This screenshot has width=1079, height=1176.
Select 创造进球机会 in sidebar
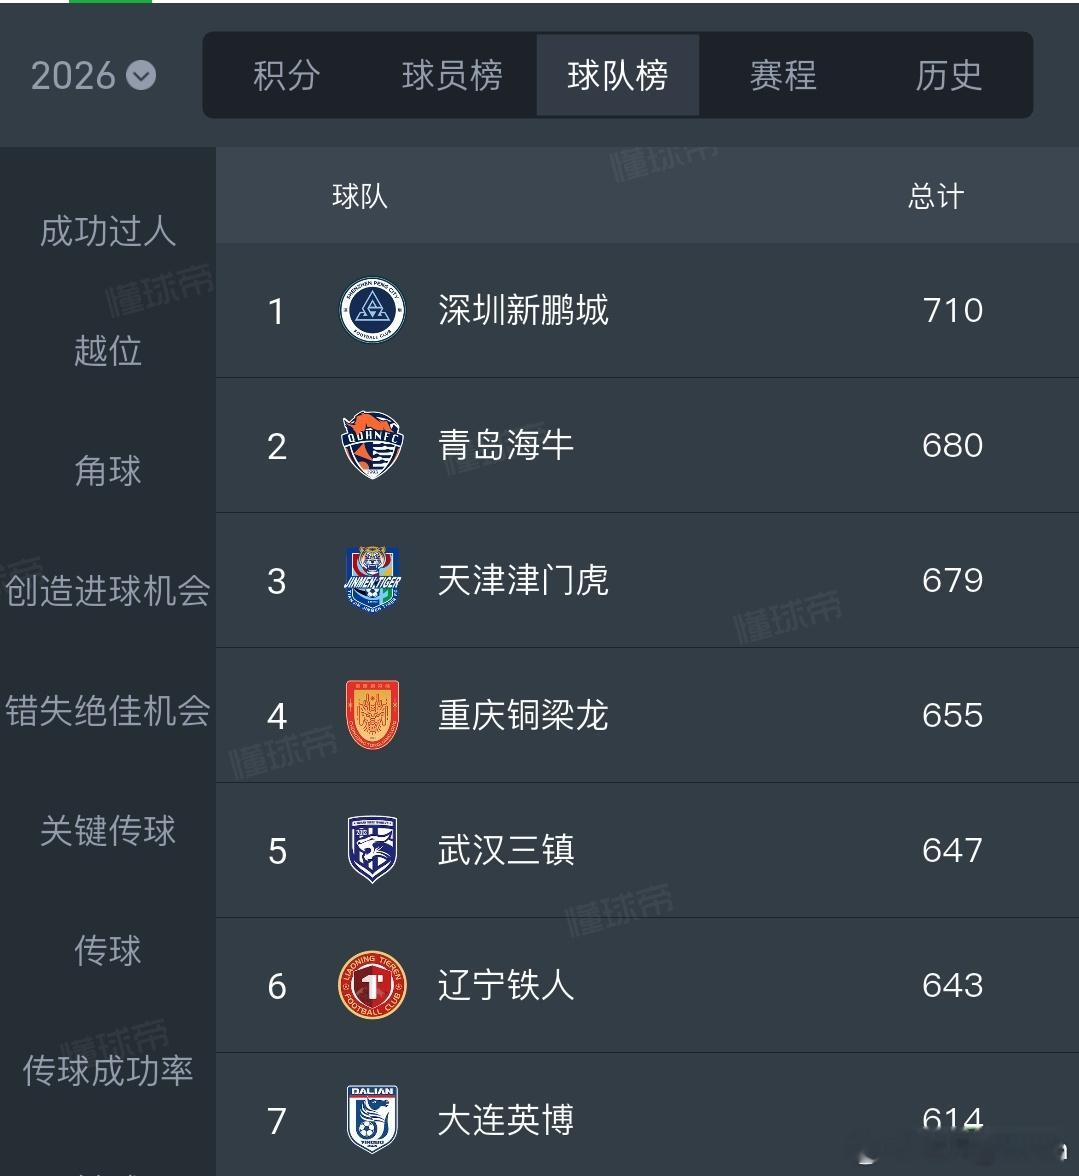[108, 591]
